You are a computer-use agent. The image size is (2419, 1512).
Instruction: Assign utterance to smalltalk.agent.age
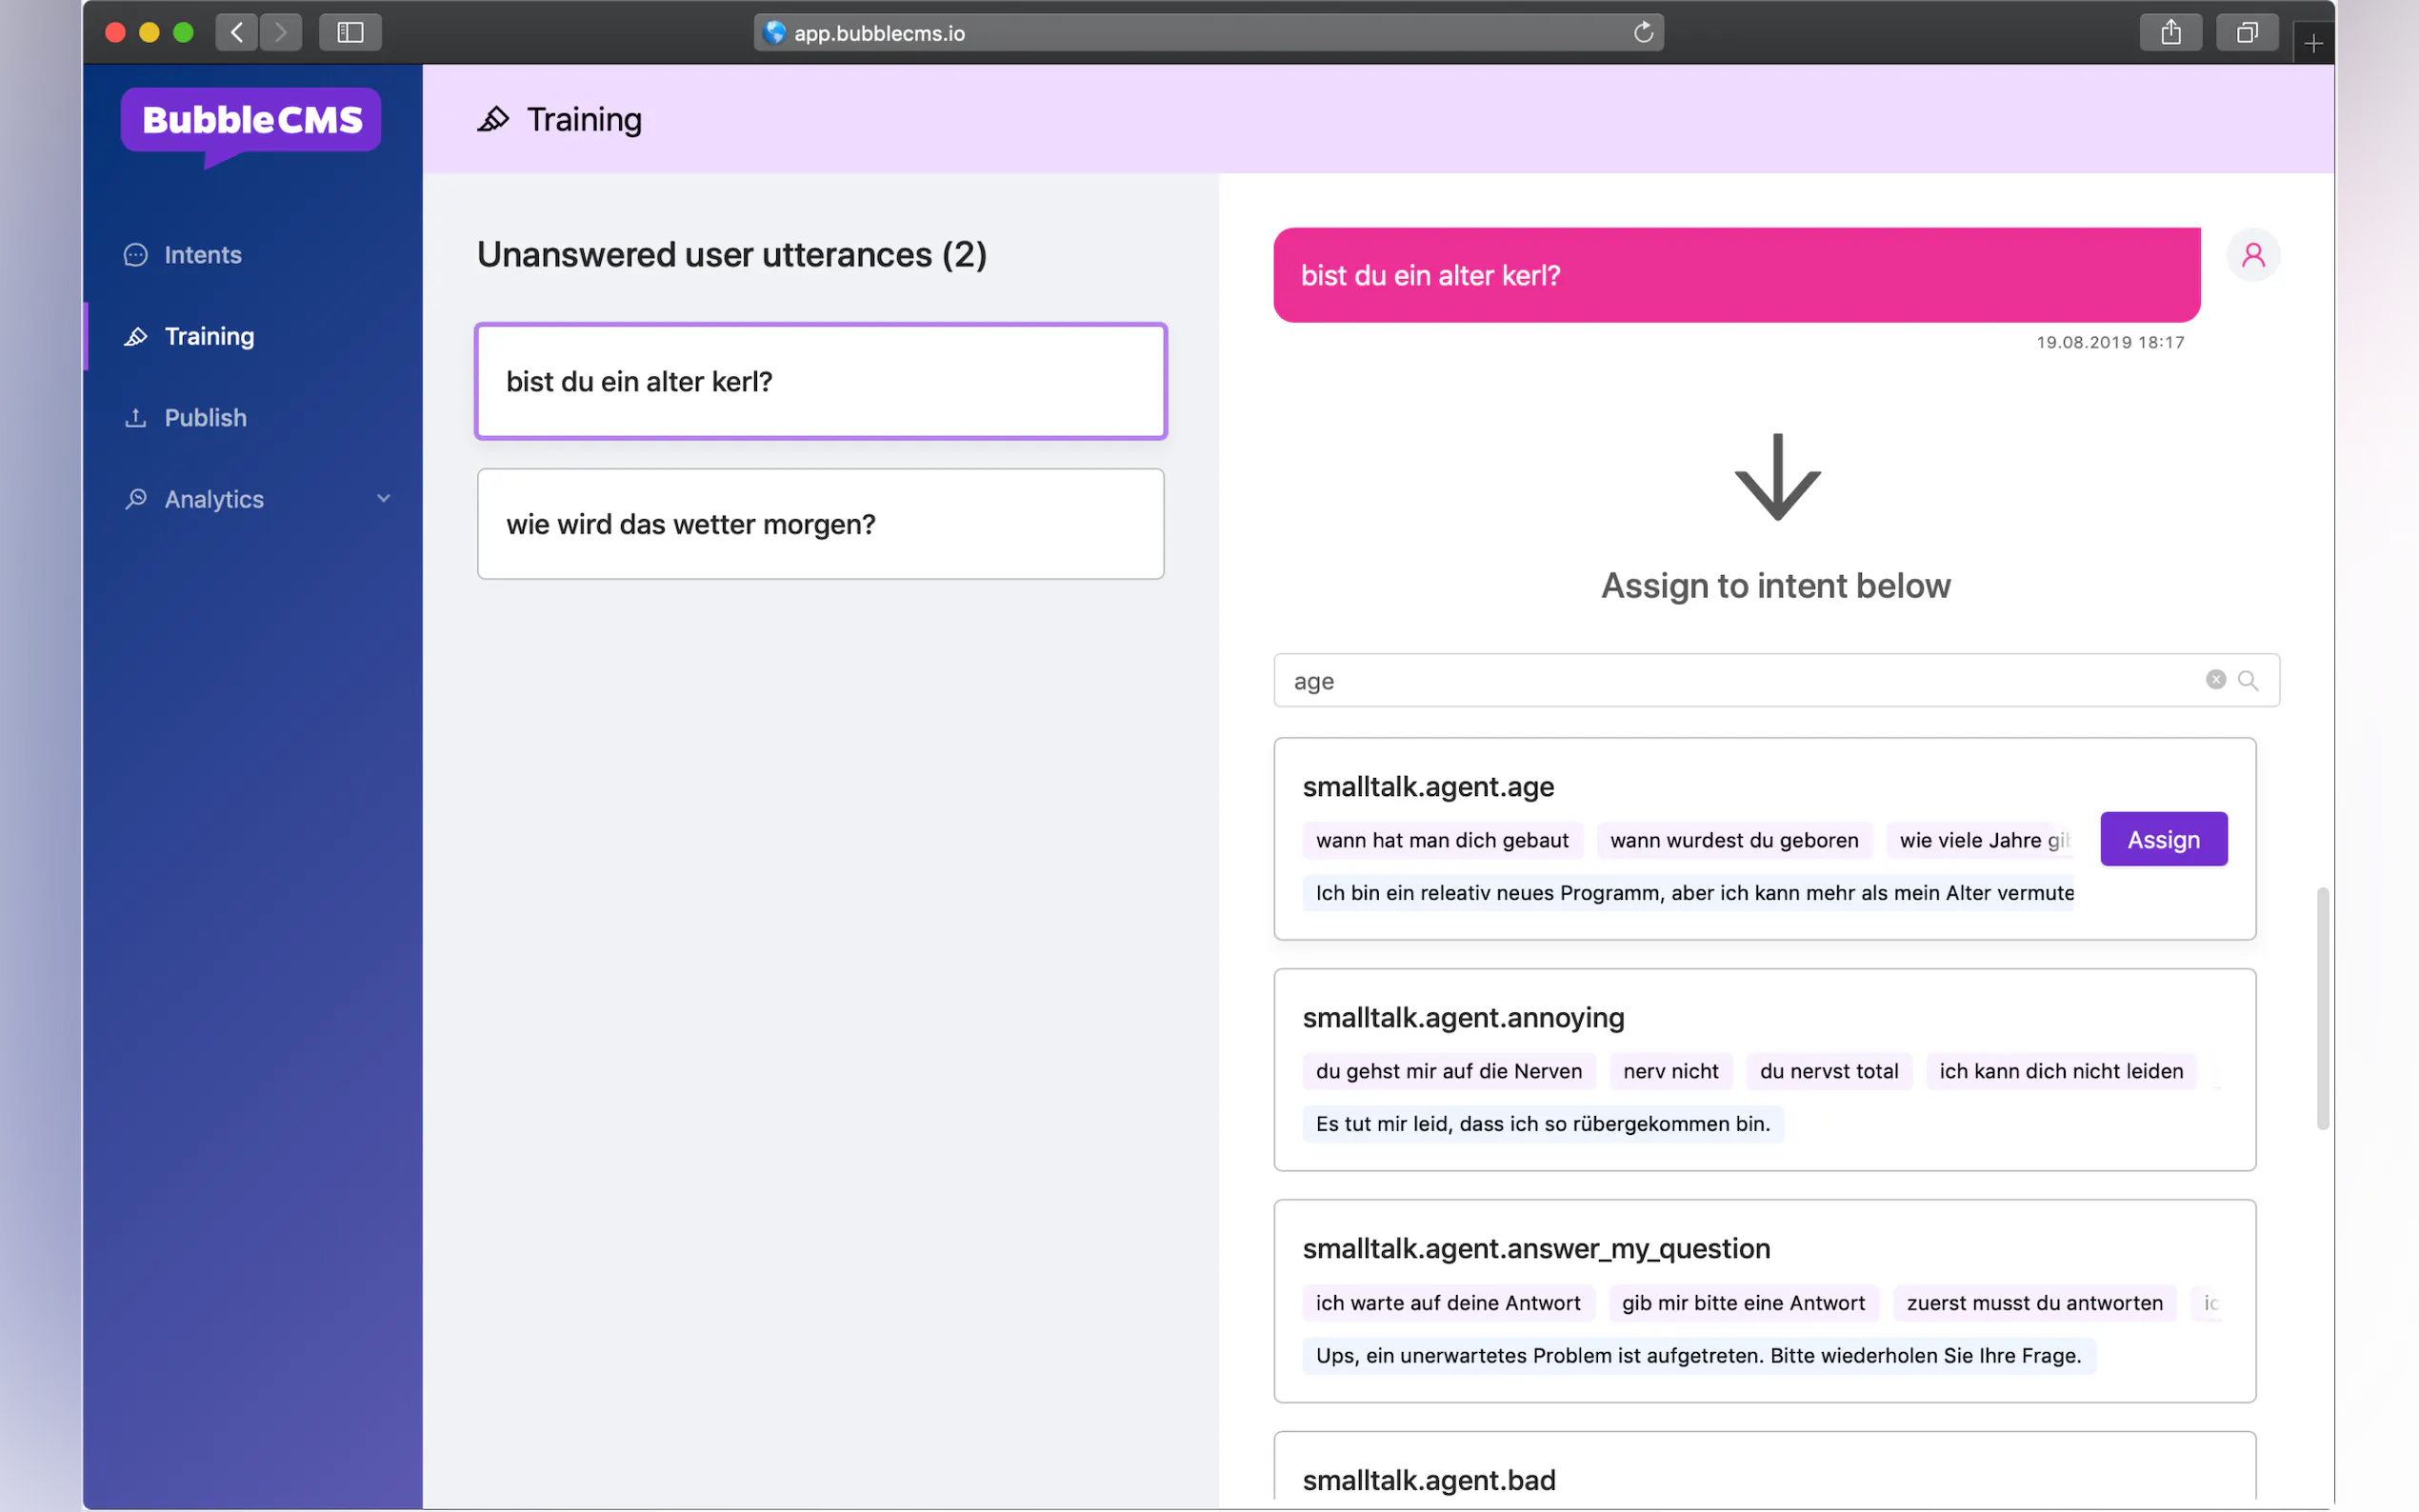[2163, 839]
